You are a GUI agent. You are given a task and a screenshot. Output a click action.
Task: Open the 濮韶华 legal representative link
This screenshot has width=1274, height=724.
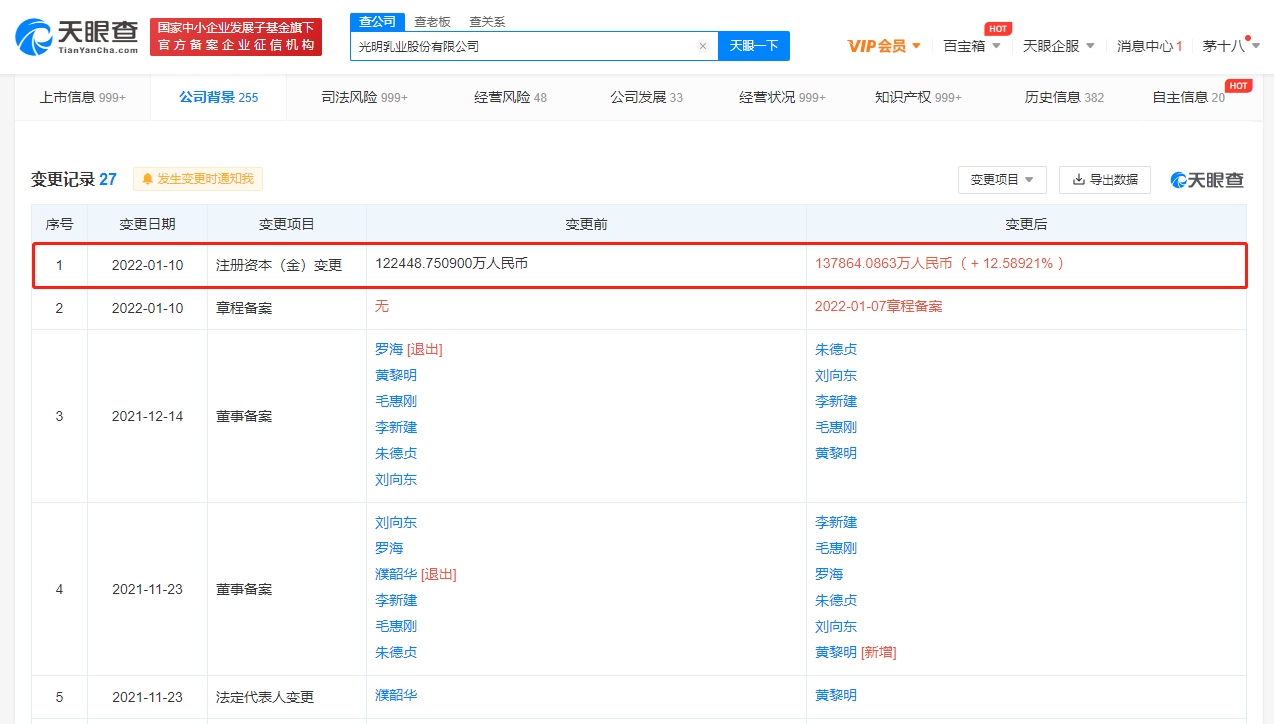[x=396, y=695]
